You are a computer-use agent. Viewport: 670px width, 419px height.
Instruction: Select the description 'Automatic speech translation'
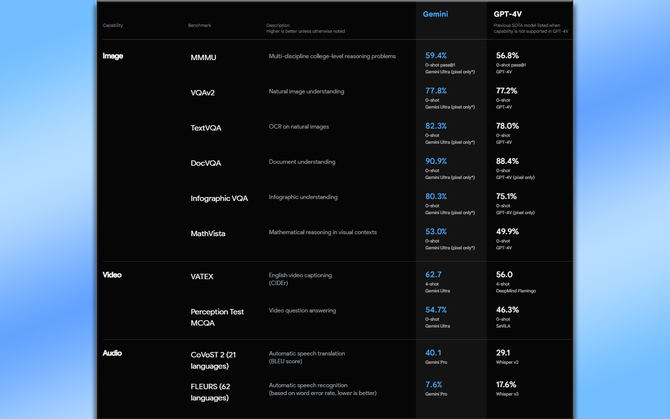click(307, 354)
